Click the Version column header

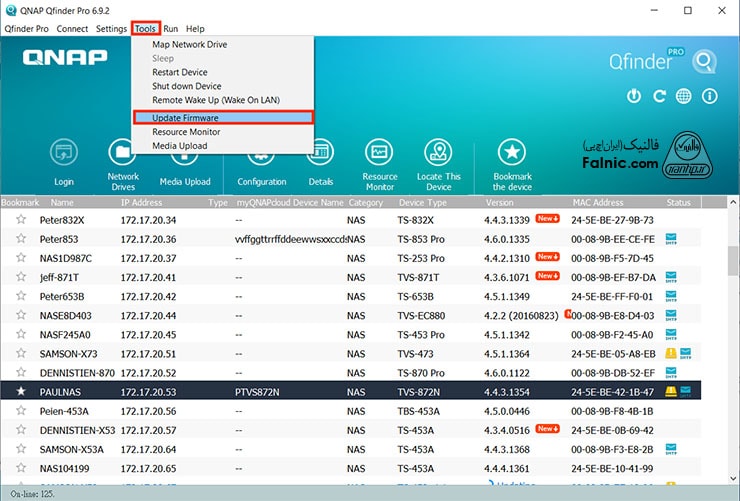tap(499, 202)
